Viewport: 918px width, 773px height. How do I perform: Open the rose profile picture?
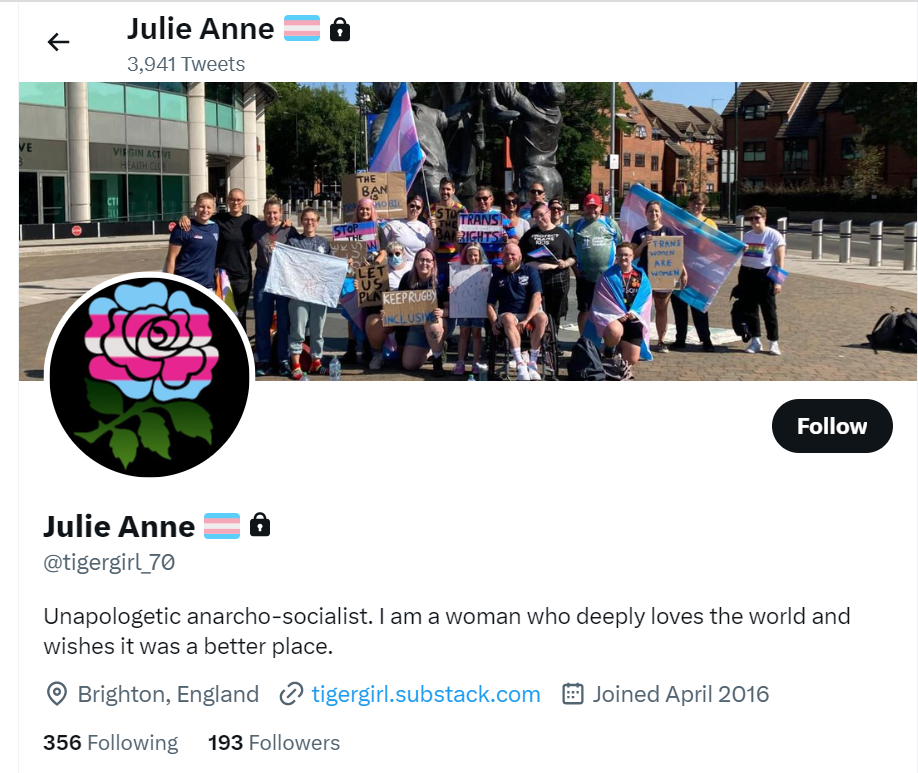149,375
